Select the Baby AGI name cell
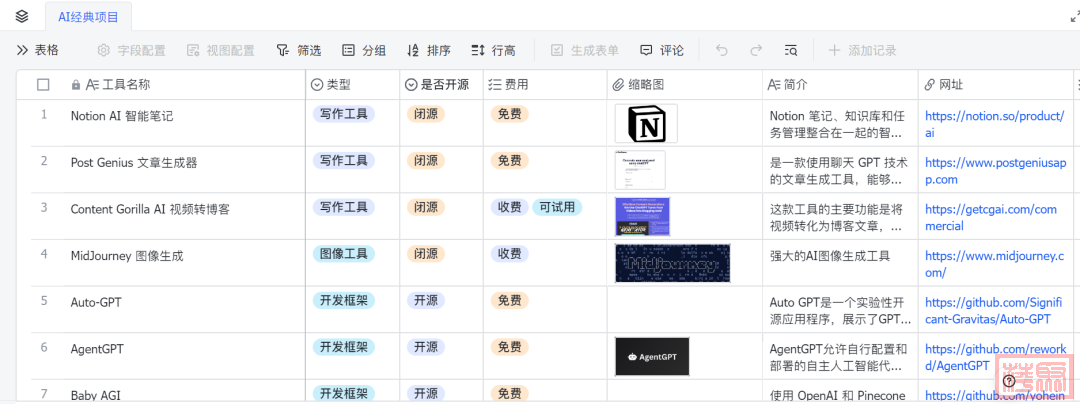Viewport: 1080px width, 404px height. point(185,392)
